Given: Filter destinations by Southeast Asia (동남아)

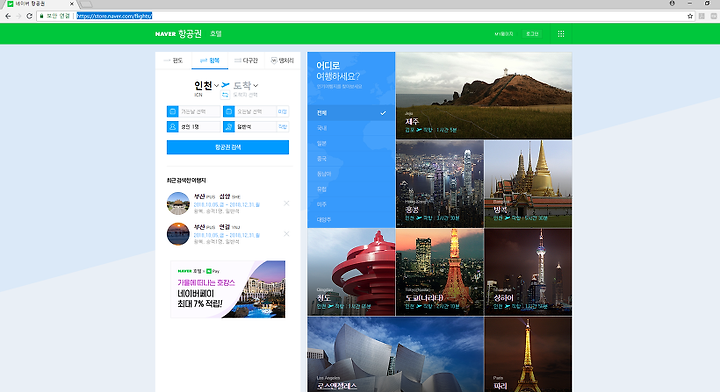Looking at the screenshot, I should click(351, 174).
